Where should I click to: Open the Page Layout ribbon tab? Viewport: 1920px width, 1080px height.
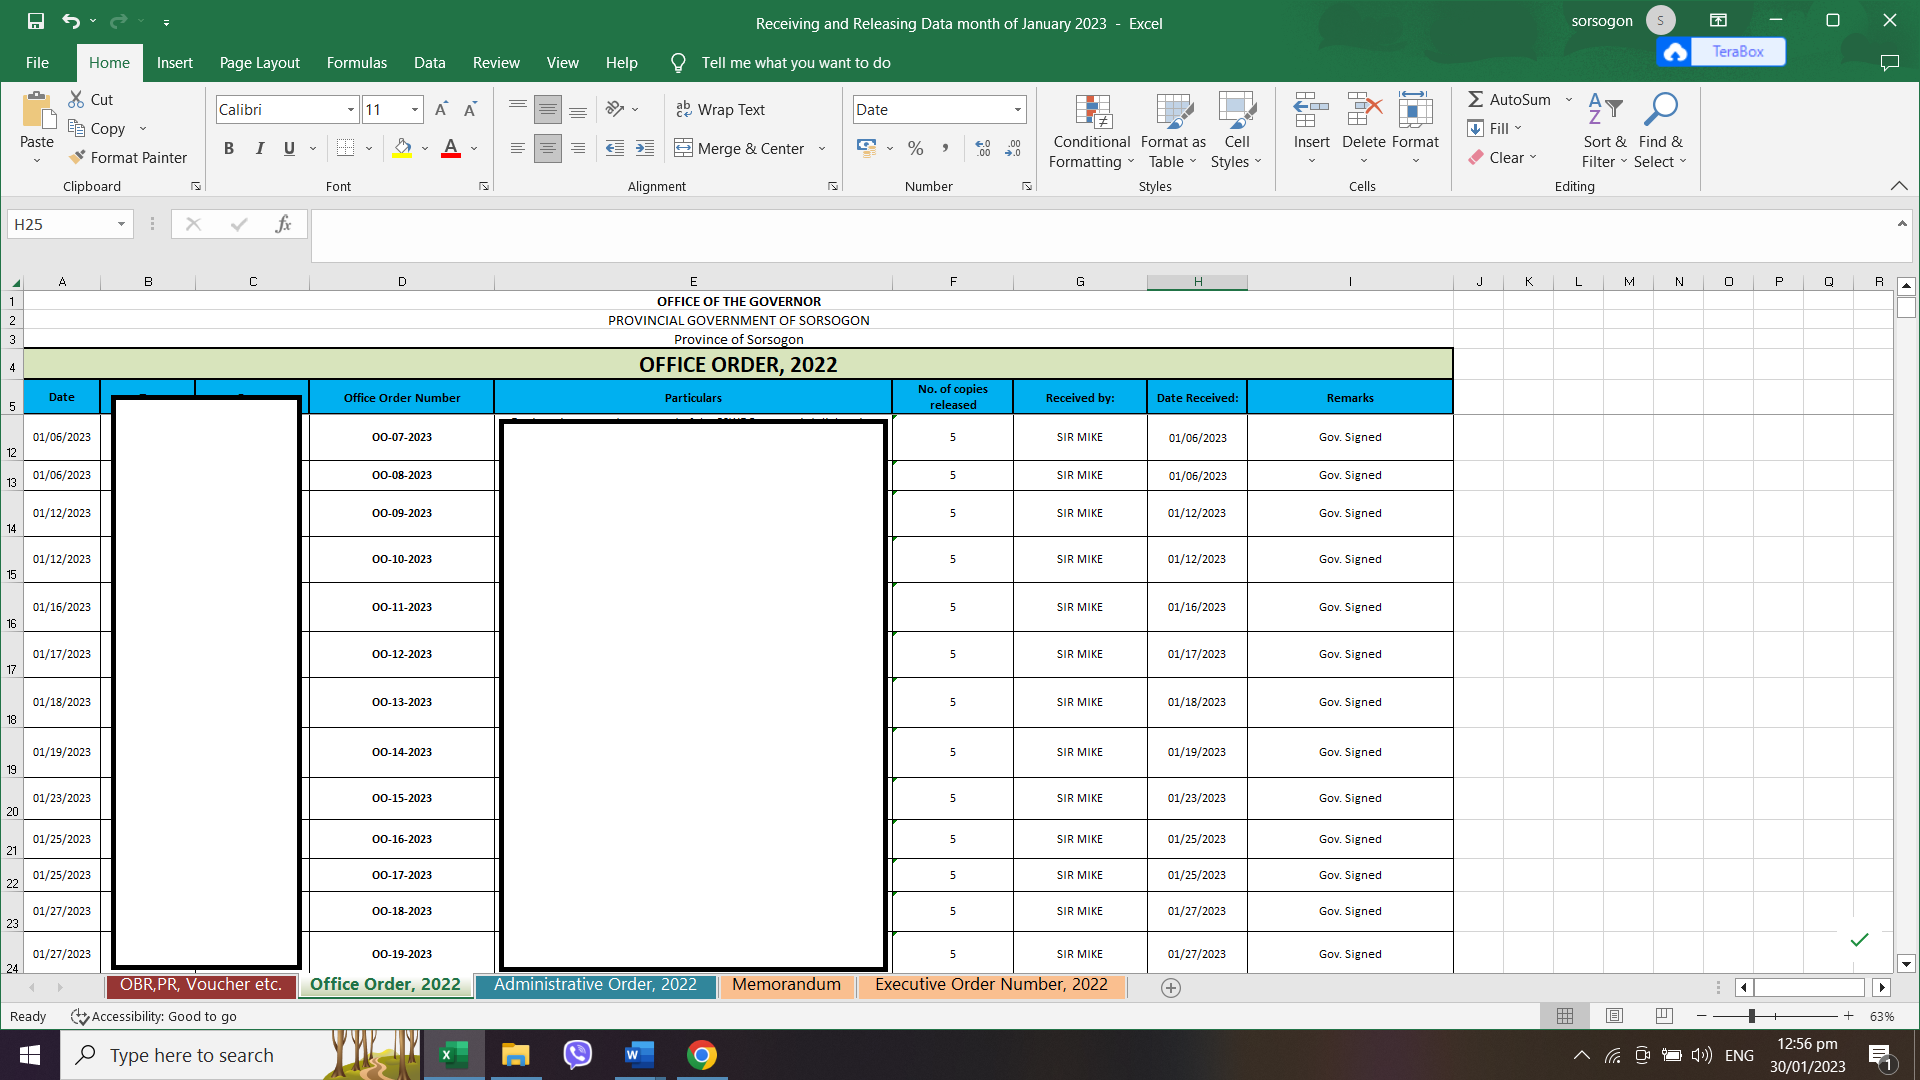click(260, 62)
